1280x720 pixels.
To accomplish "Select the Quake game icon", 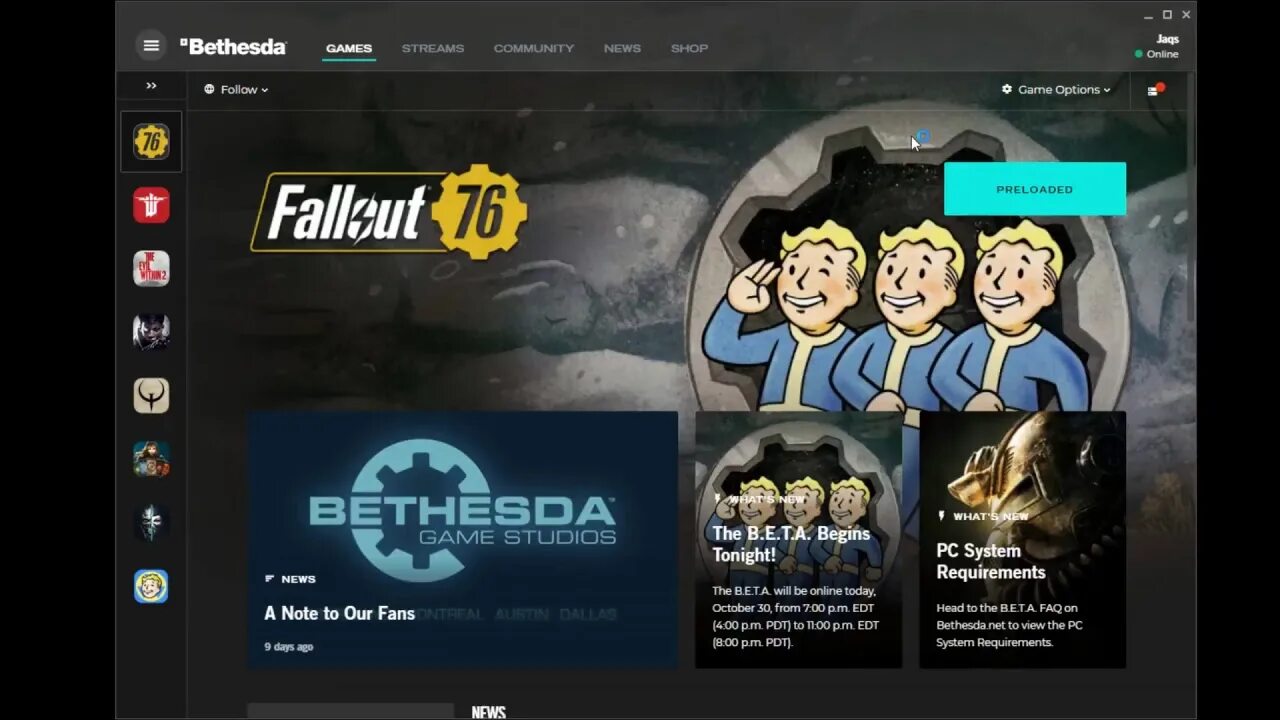I will click(x=151, y=395).
